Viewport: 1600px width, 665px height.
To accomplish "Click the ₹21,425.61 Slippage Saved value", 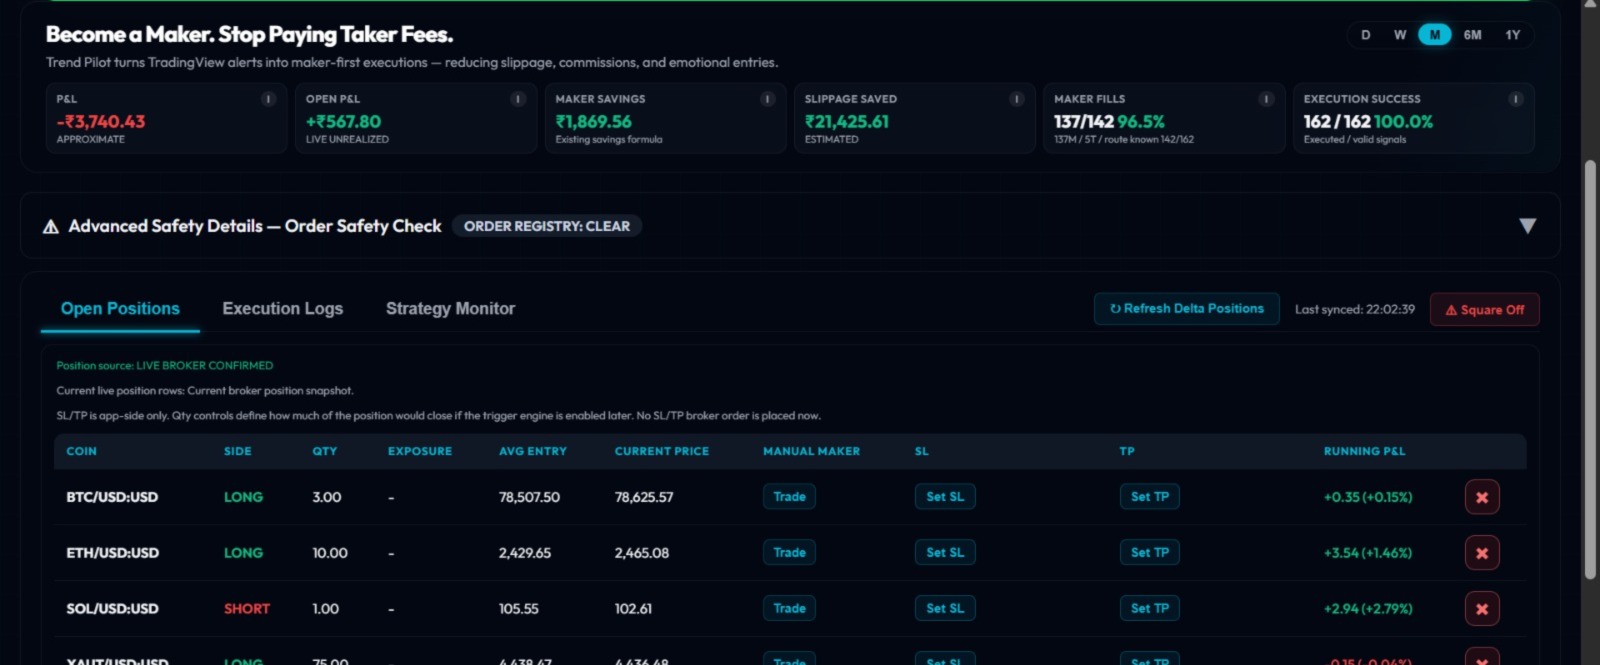I will click(847, 122).
